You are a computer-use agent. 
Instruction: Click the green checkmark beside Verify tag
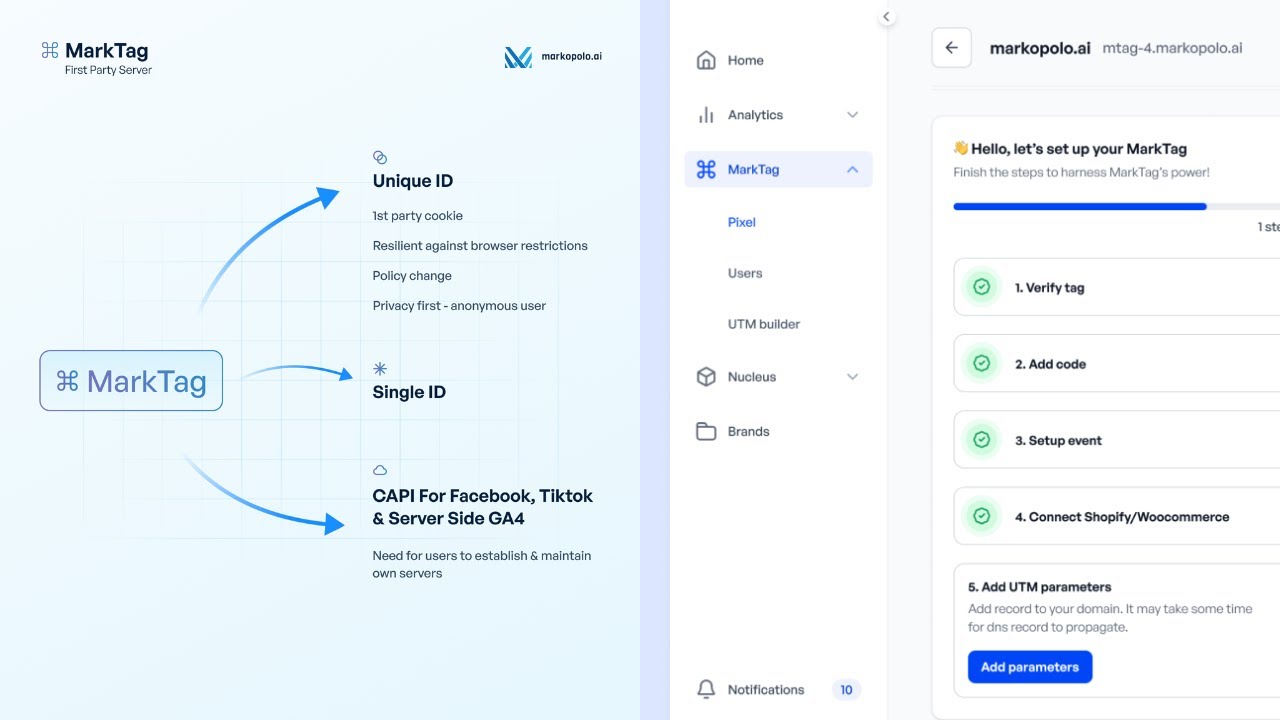pos(981,287)
